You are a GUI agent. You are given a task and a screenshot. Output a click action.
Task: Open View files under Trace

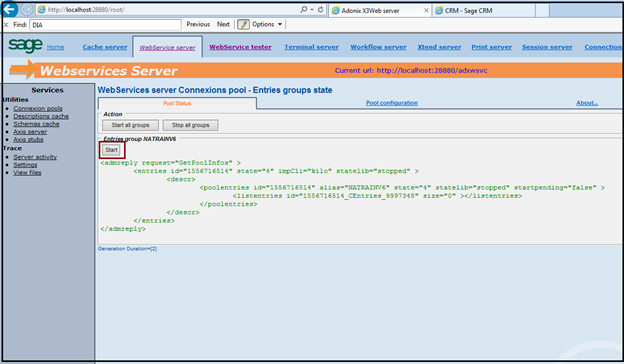(27, 172)
